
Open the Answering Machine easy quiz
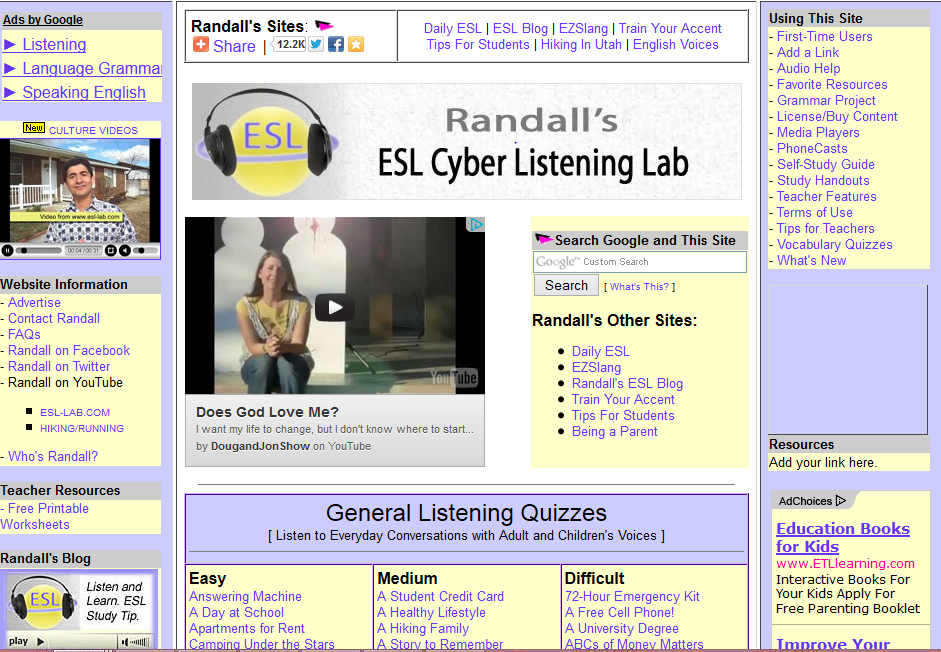[x=245, y=596]
